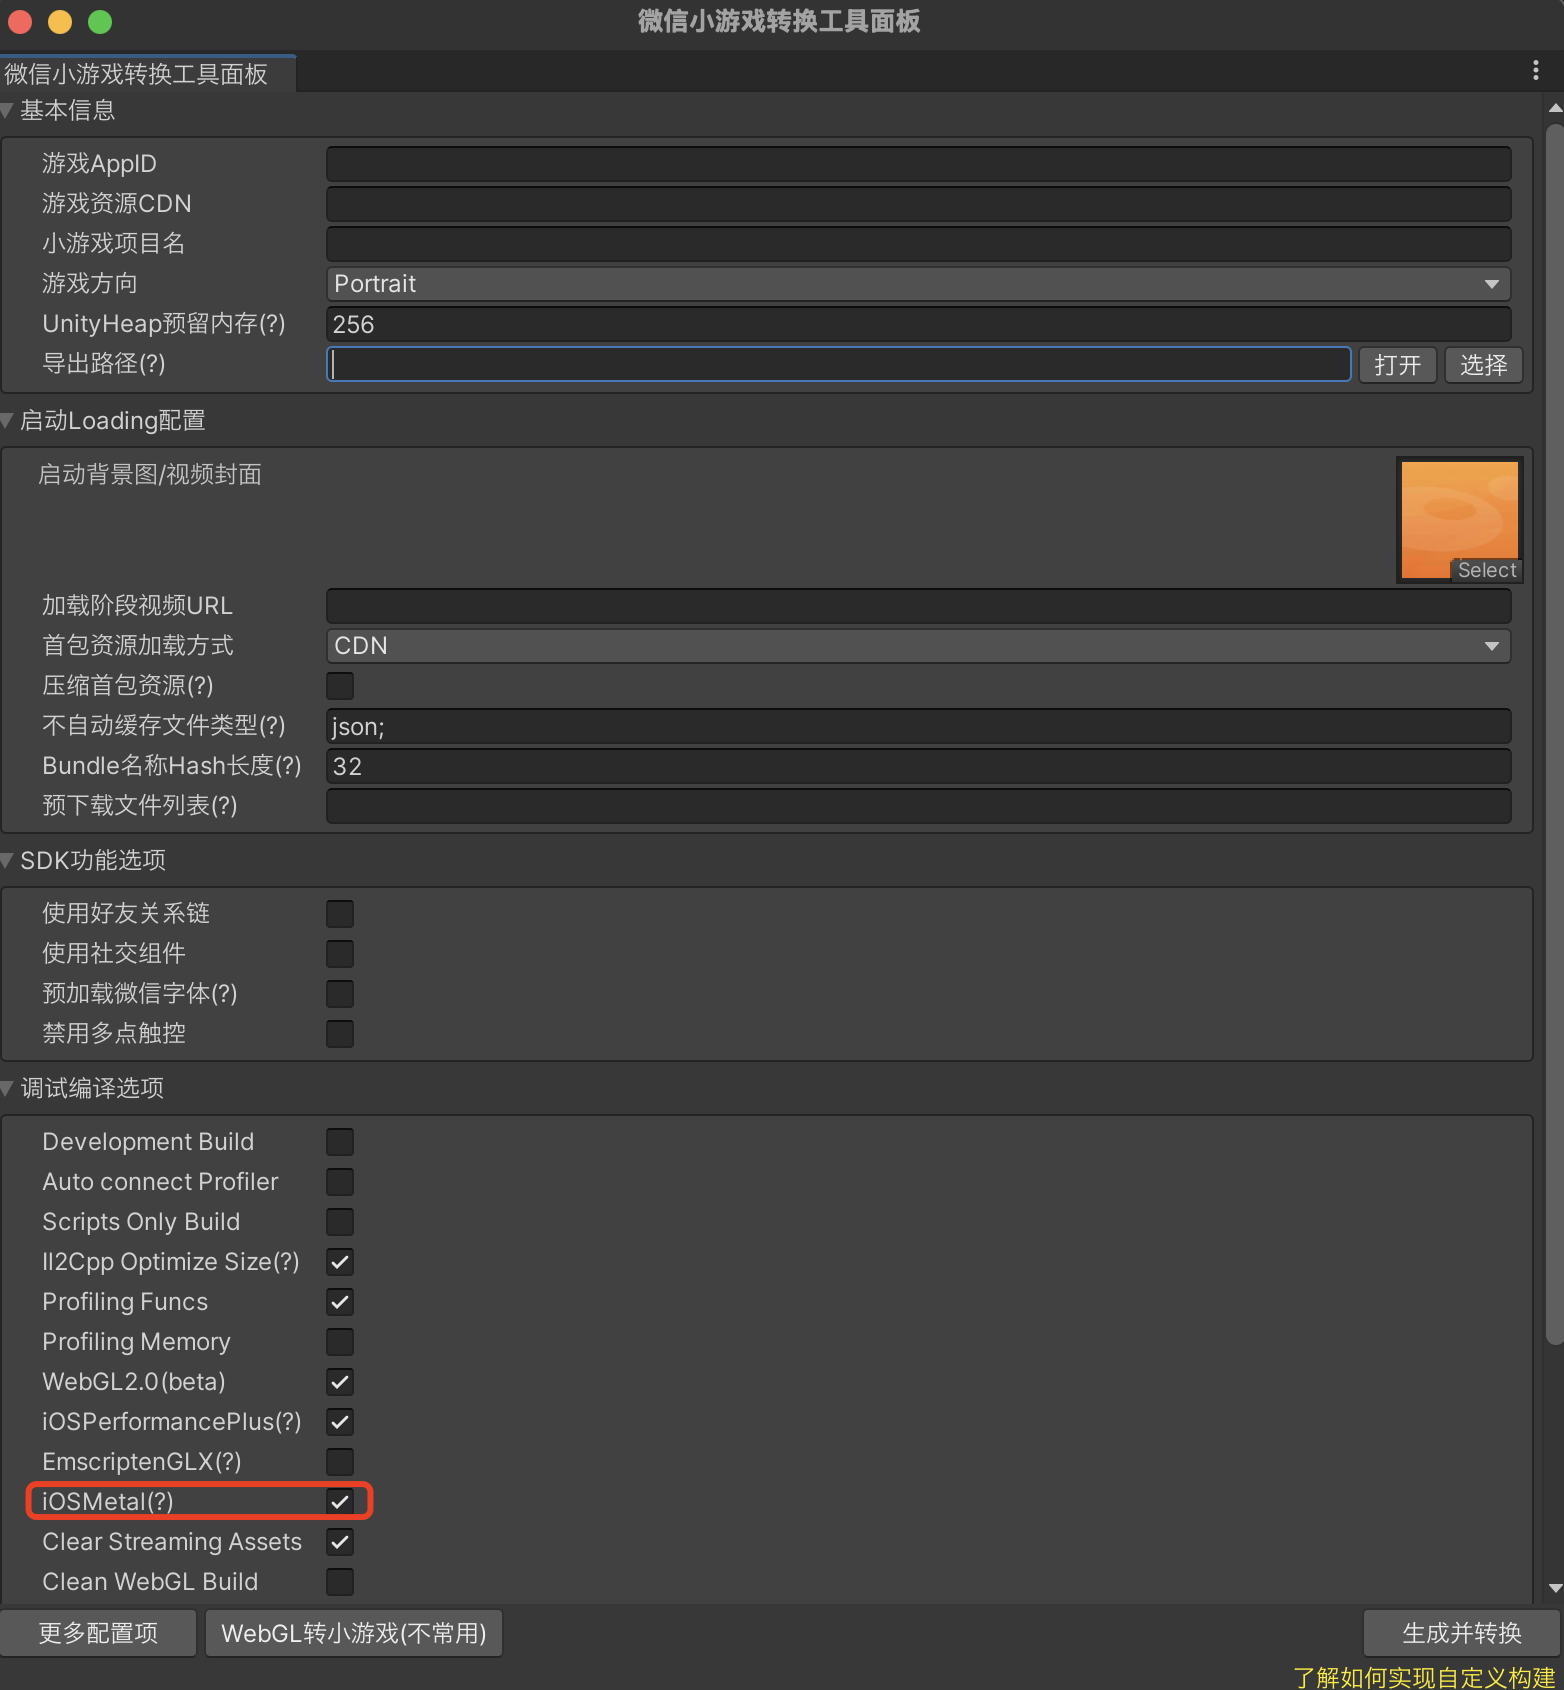Uncheck WebGL2.0(beta) option

(340, 1382)
